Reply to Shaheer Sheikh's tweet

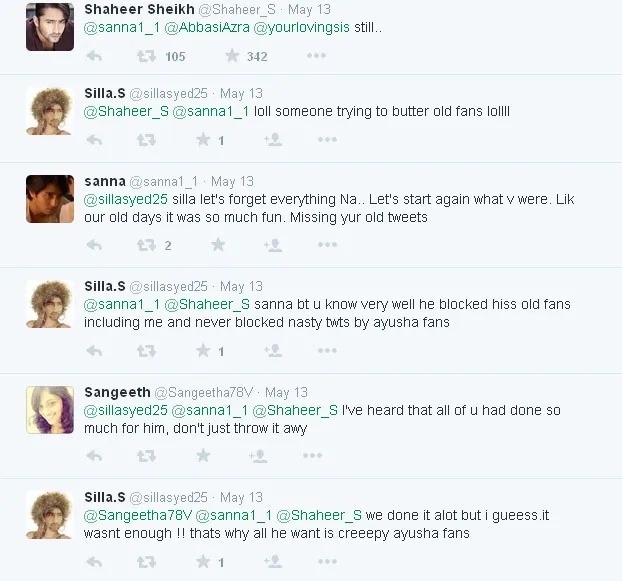(94, 56)
